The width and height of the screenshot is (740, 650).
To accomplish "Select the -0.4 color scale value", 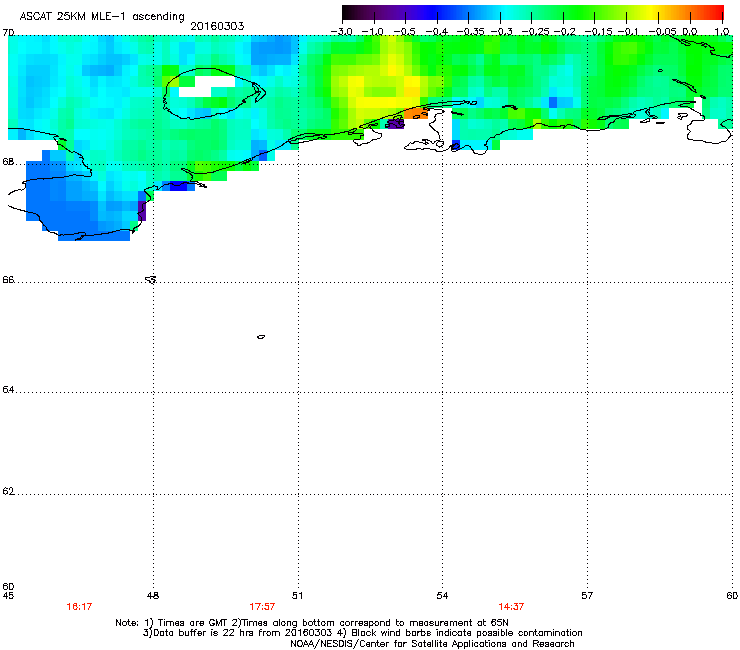I will [436, 32].
